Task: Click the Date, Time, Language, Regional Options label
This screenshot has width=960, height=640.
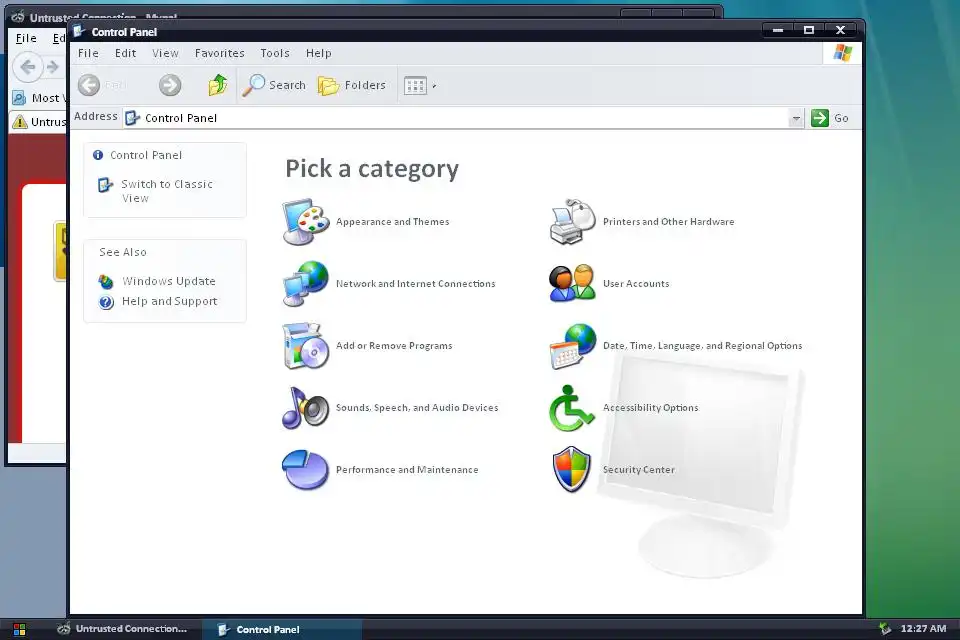Action: pos(702,345)
